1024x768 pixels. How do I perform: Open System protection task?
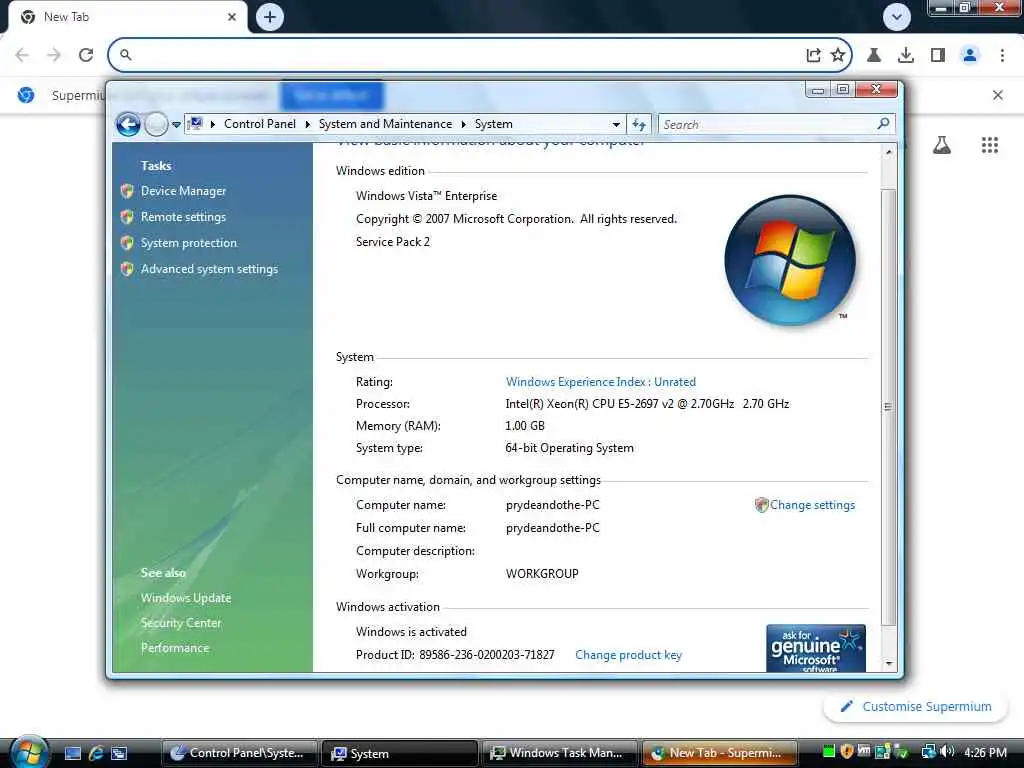189,243
